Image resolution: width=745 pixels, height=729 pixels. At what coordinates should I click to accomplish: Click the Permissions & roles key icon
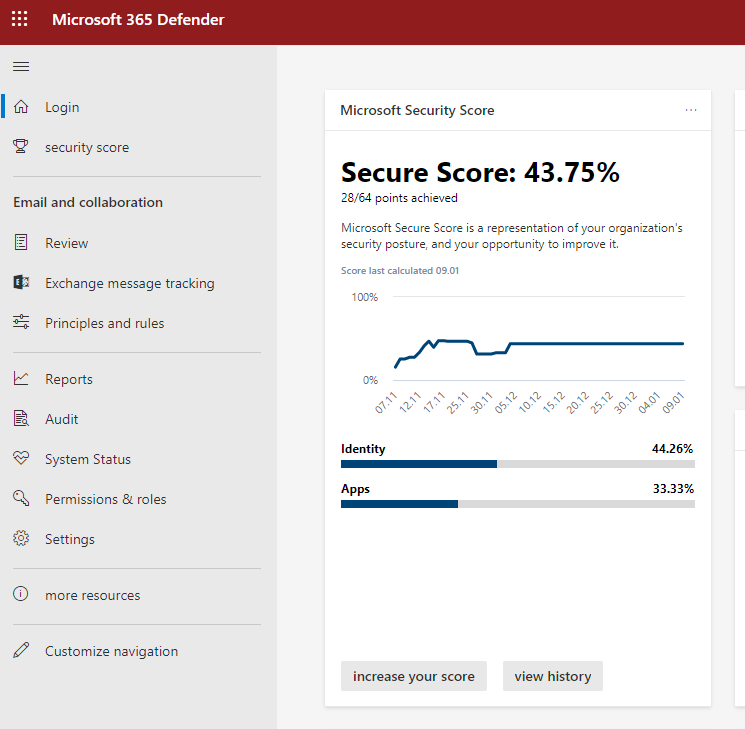pyautogui.click(x=21, y=499)
